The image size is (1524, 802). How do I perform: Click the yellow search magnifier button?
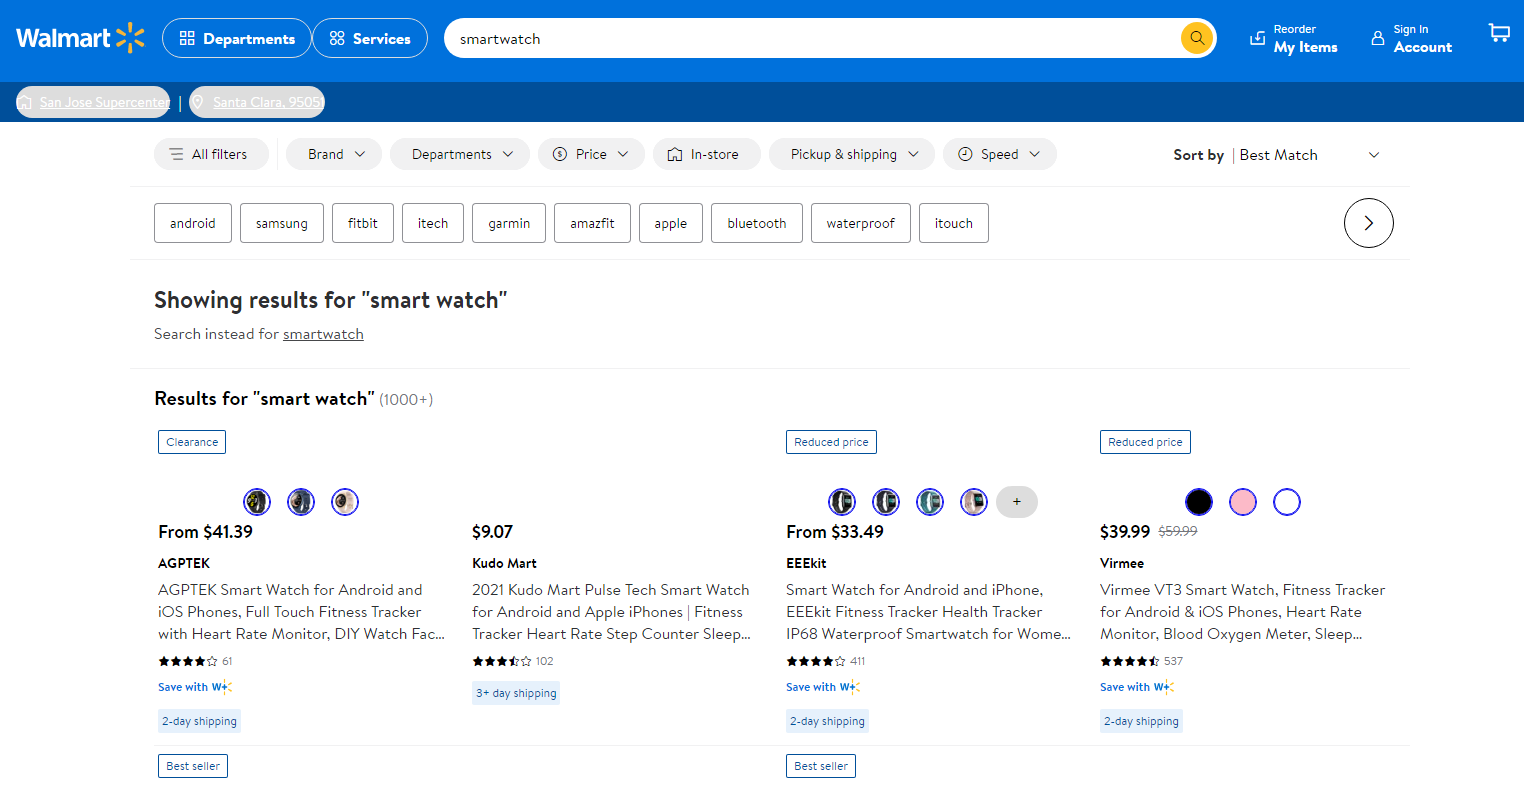[1197, 38]
